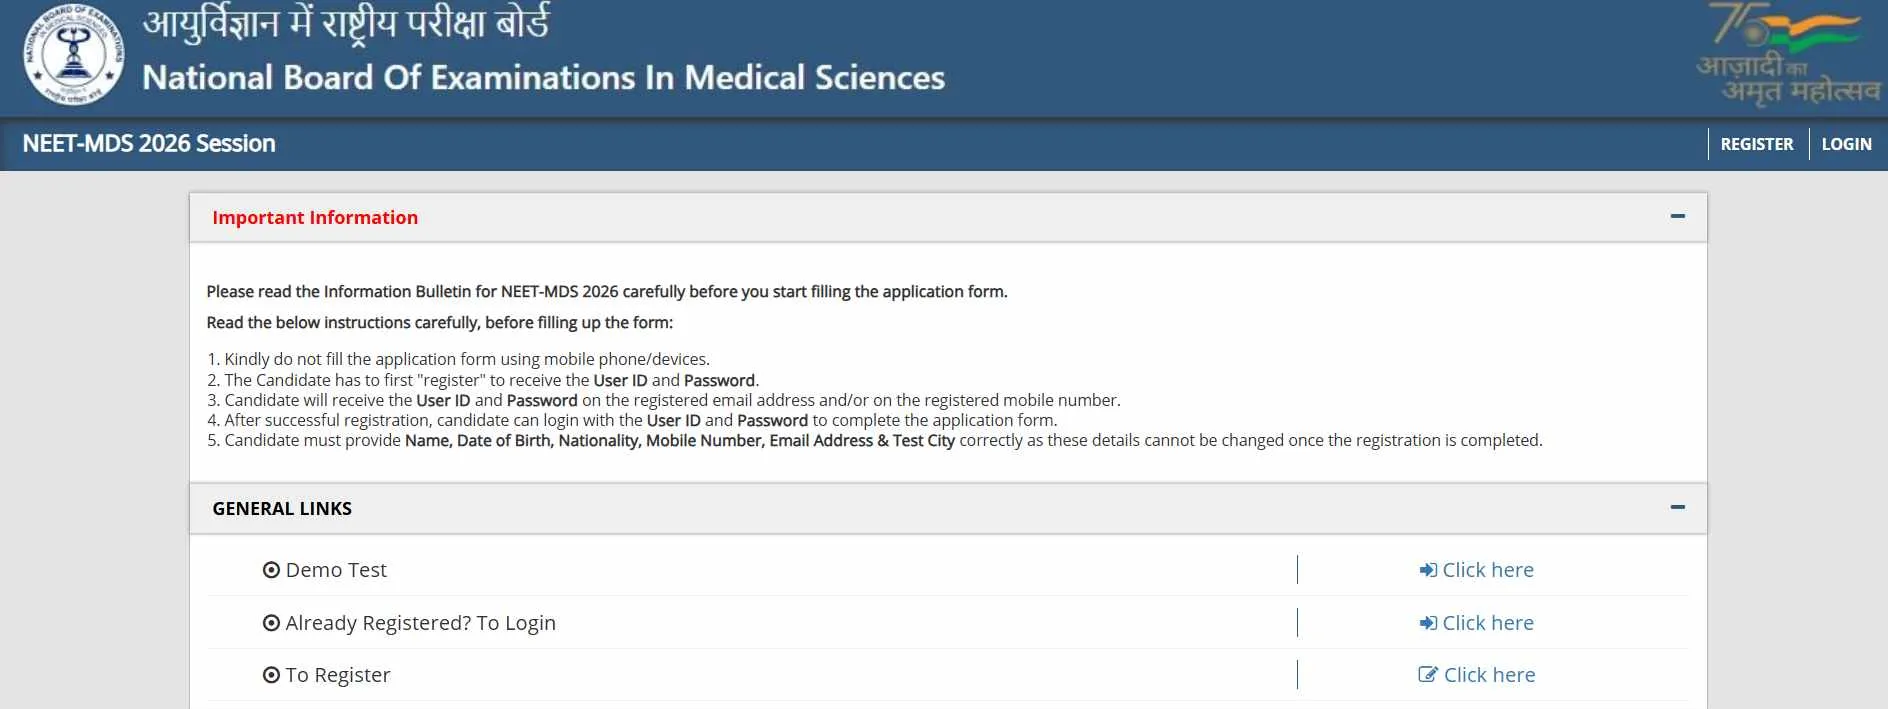Viewport: 1888px width, 709px height.
Task: Collapse Important Information using its minus icon
Action: coord(1677,216)
